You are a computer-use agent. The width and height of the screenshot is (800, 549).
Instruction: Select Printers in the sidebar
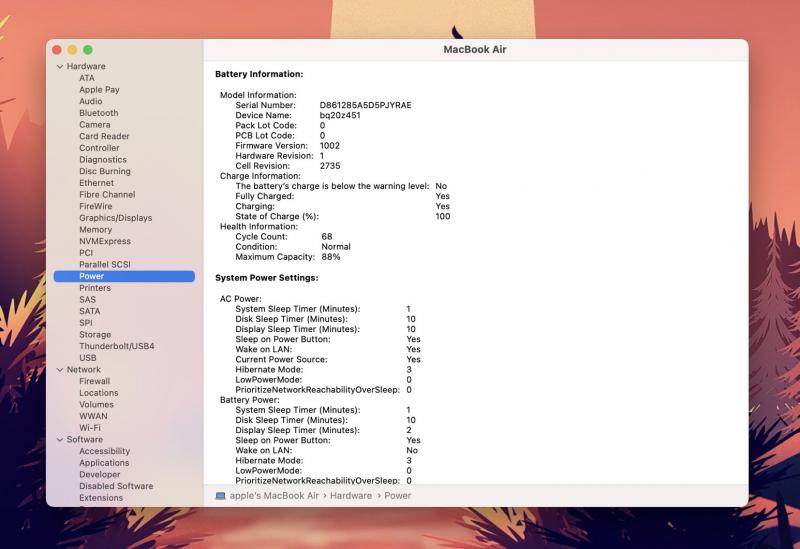coord(95,288)
